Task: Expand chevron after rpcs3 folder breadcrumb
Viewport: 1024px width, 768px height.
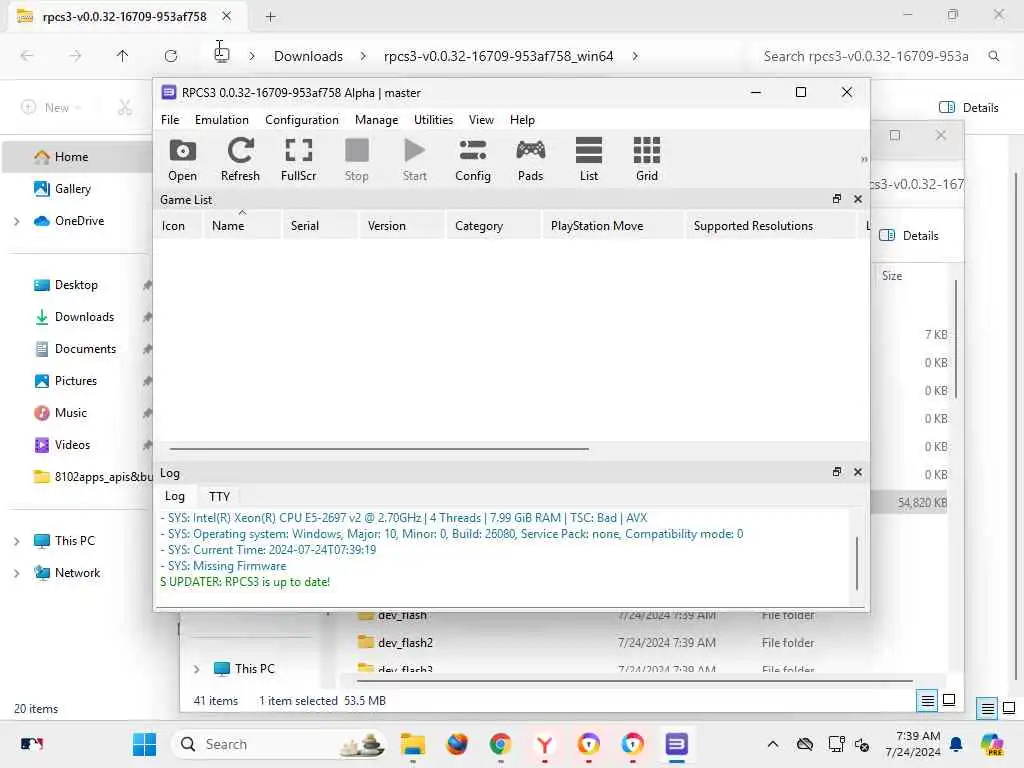Action: pyautogui.click(x=635, y=56)
